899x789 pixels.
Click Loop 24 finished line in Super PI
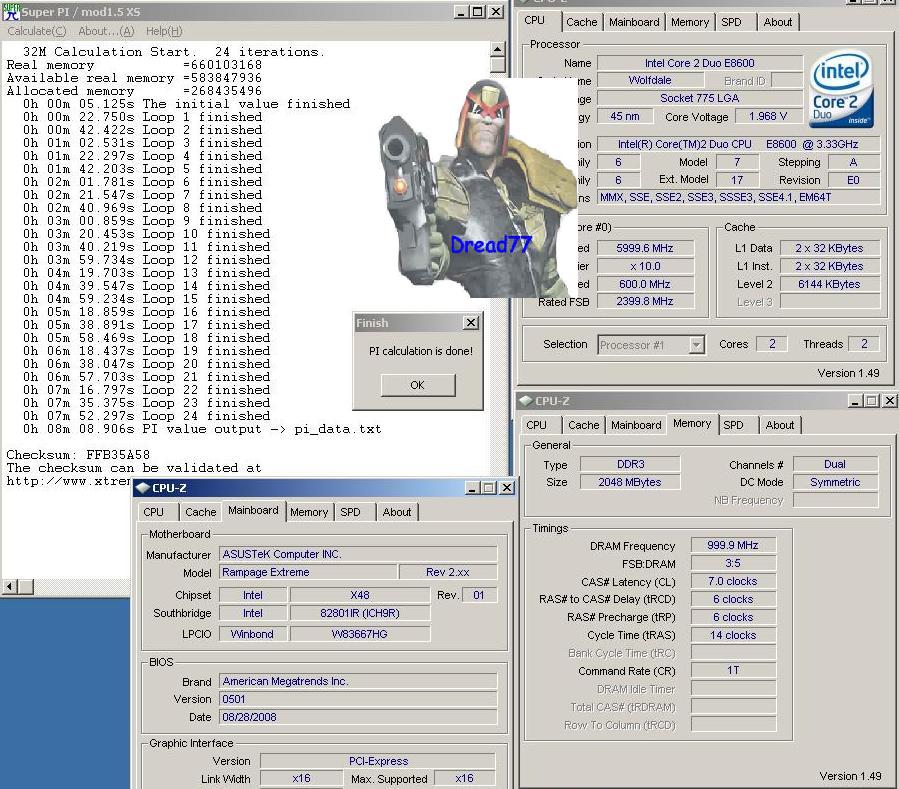[x=146, y=416]
